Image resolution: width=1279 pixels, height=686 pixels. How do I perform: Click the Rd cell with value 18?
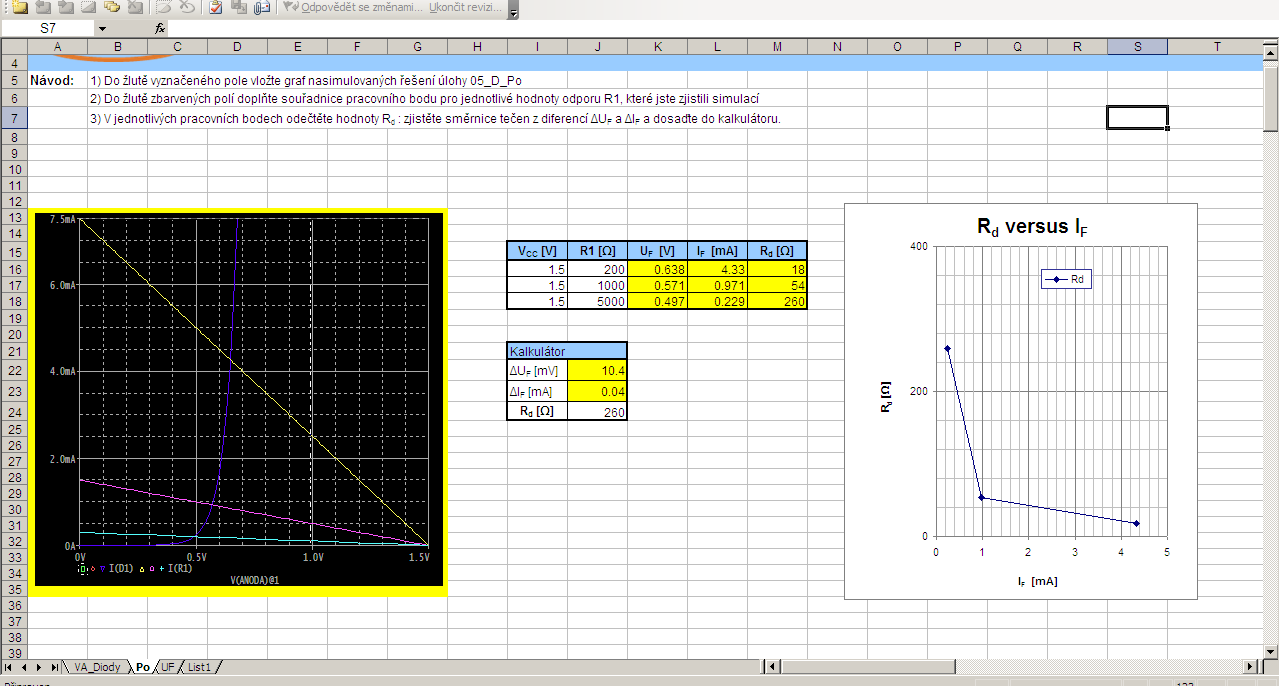point(777,269)
